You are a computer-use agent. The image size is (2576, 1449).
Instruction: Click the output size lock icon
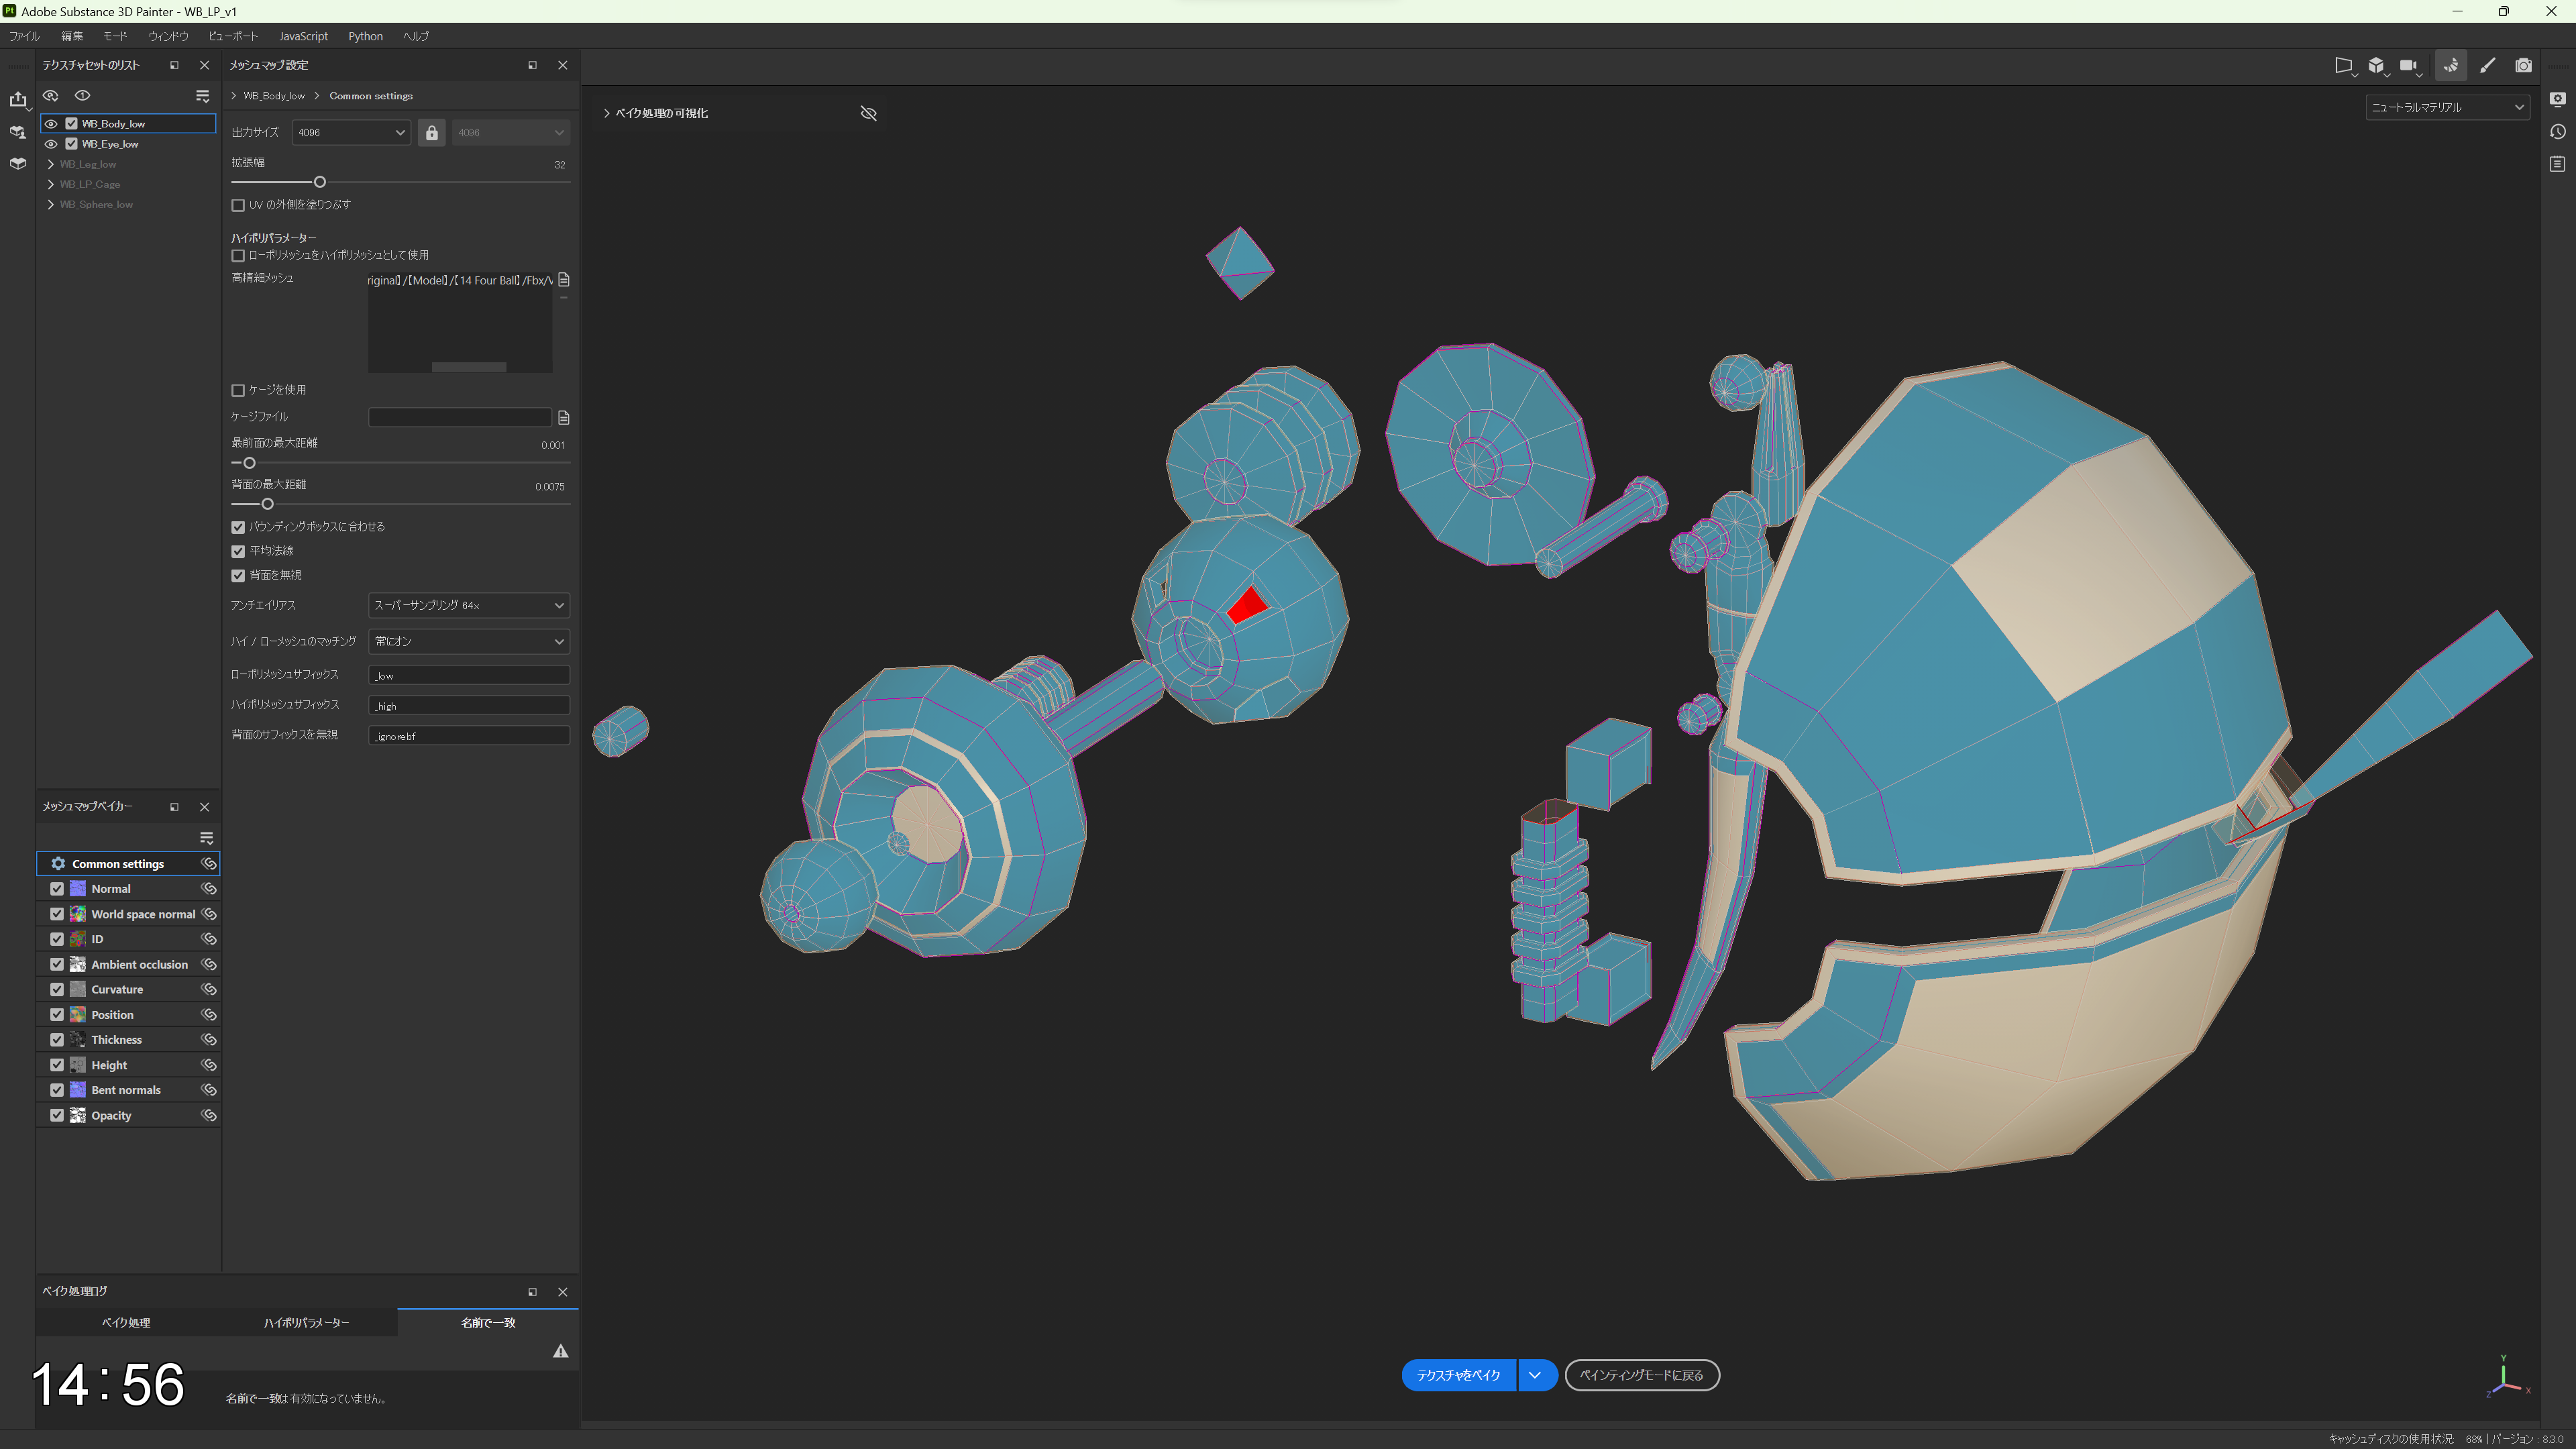(431, 133)
